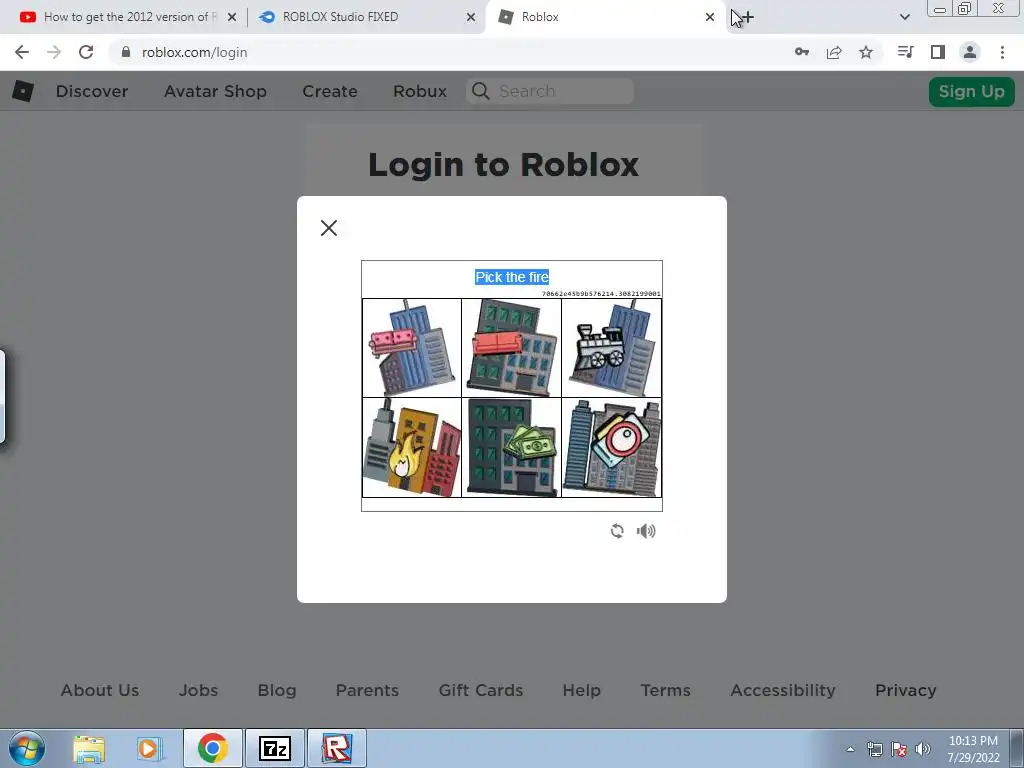Close the YouTube tab

[232, 17]
